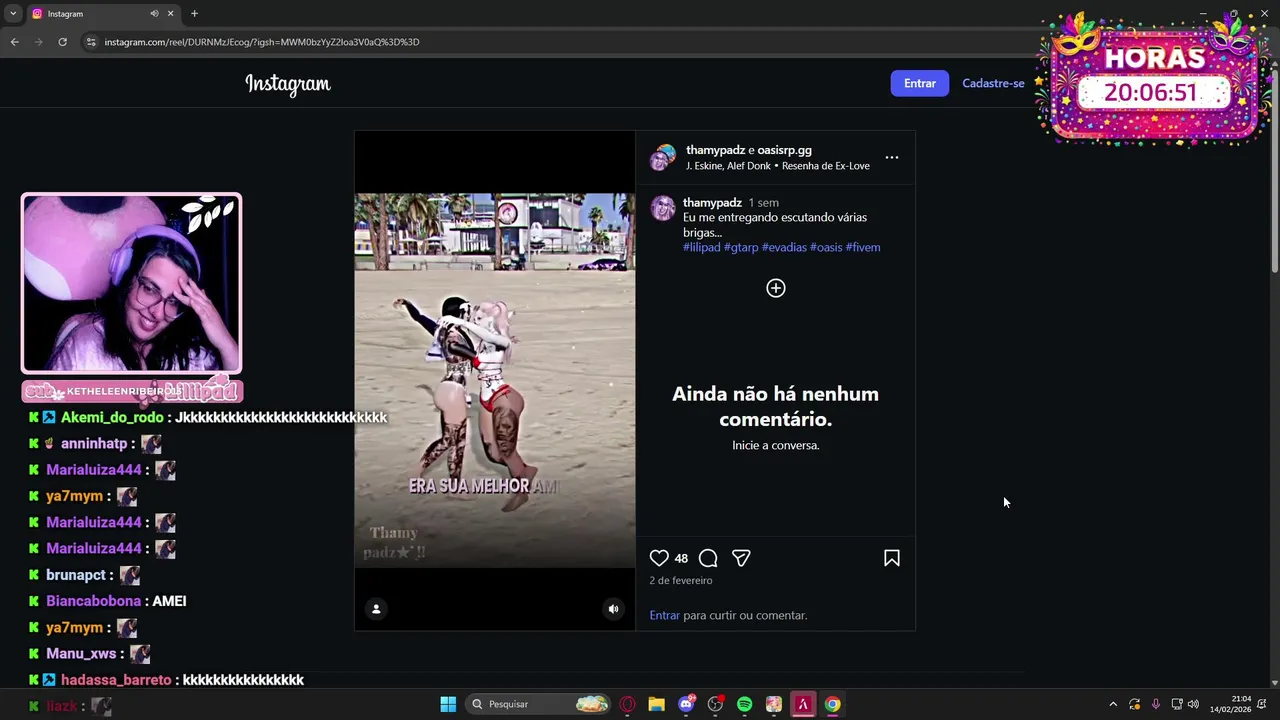1280x720 pixels.
Task: Click the post date 2 de fevereiro
Action: point(681,580)
